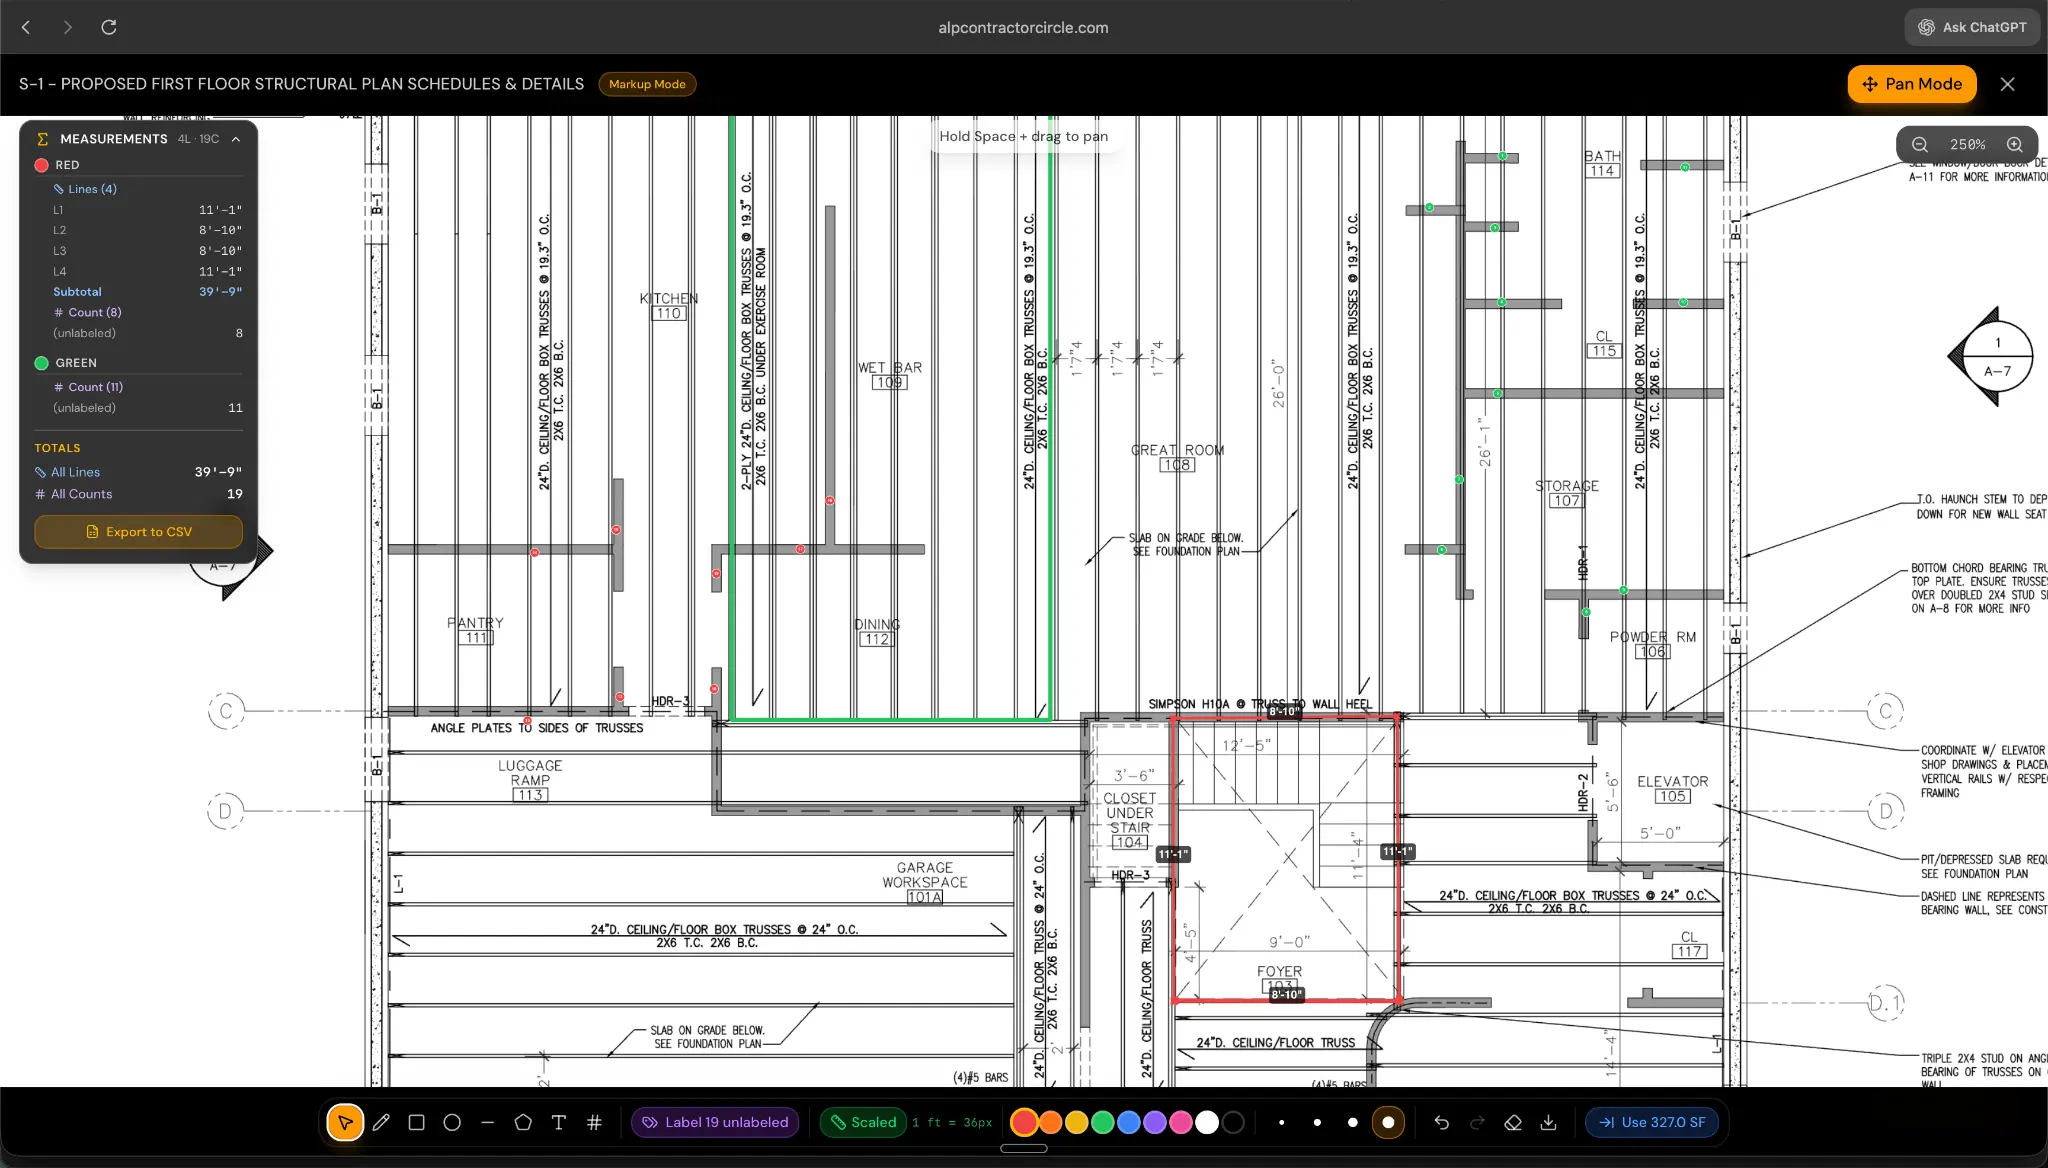This screenshot has height=1168, width=2048.
Task: Click the Scaled calibration button
Action: point(864,1122)
